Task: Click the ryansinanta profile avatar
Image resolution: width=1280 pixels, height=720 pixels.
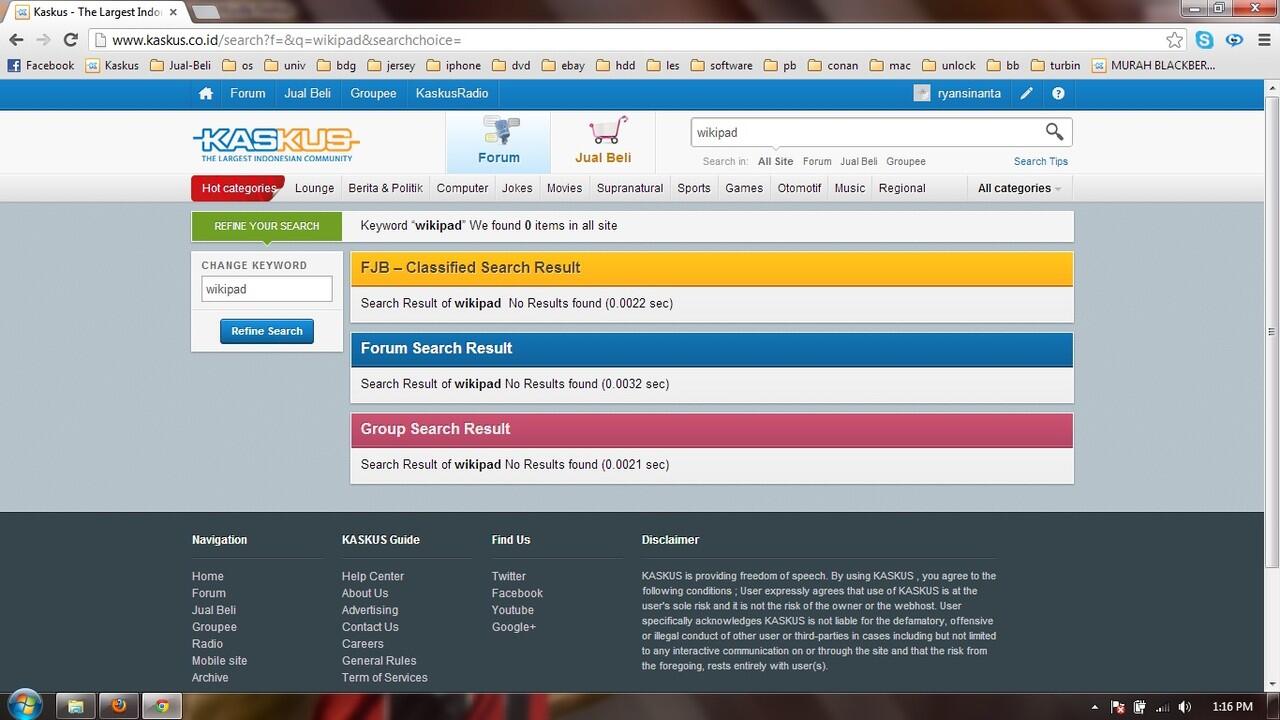Action: coord(922,93)
